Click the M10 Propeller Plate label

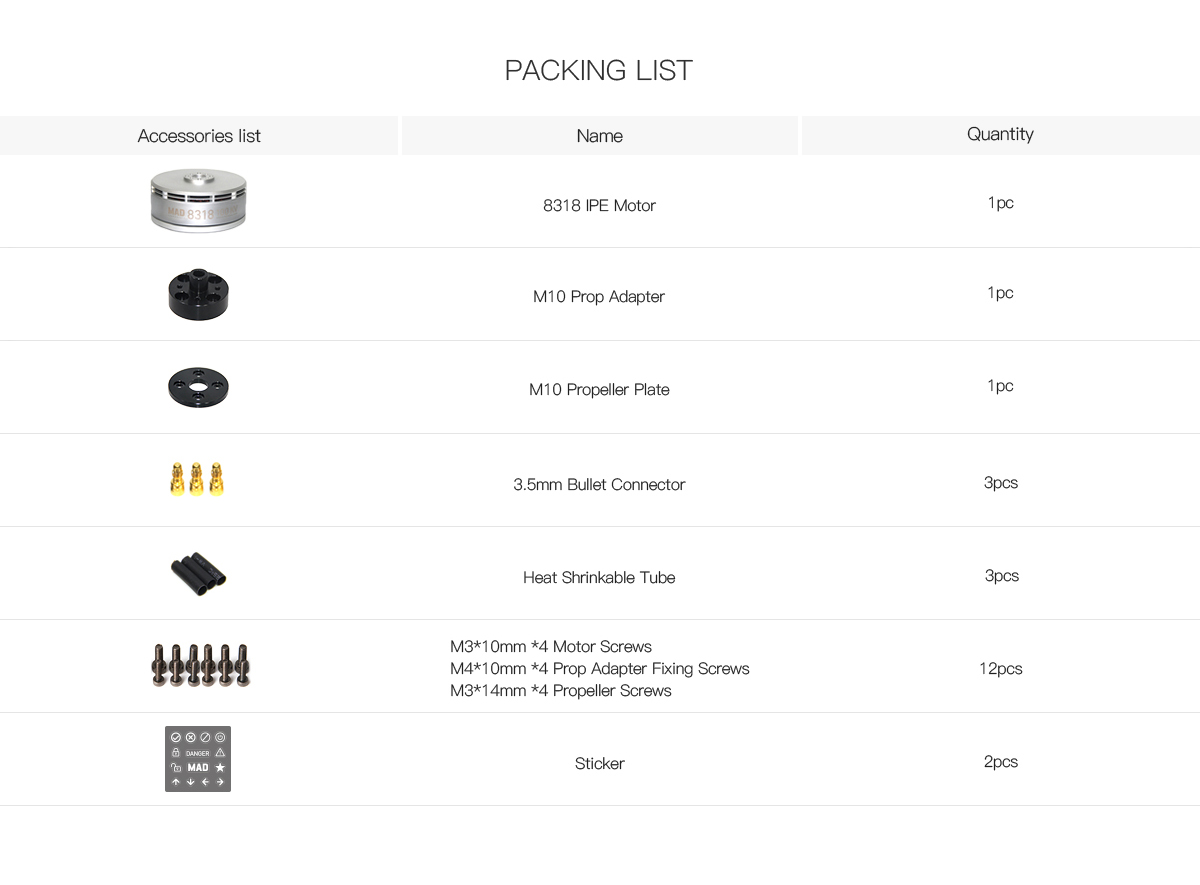[599, 389]
